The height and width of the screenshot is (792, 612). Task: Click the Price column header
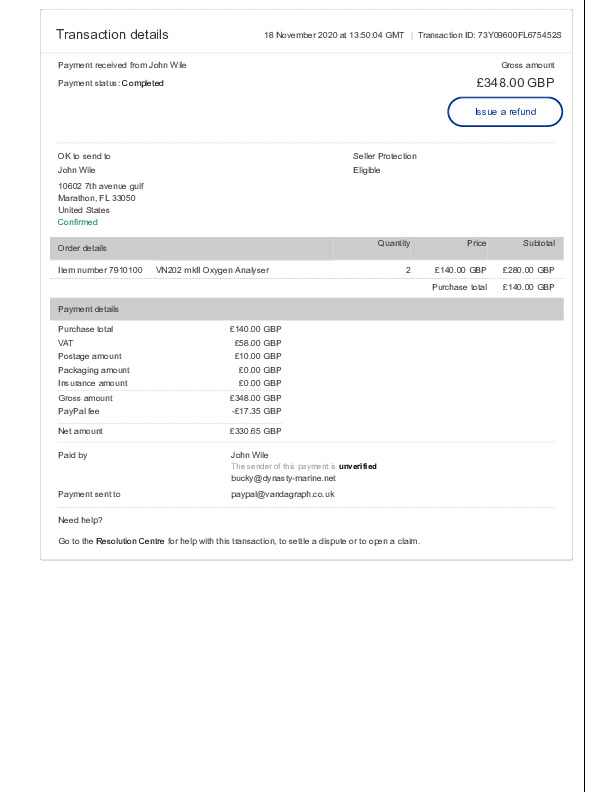pyautogui.click(x=476, y=244)
